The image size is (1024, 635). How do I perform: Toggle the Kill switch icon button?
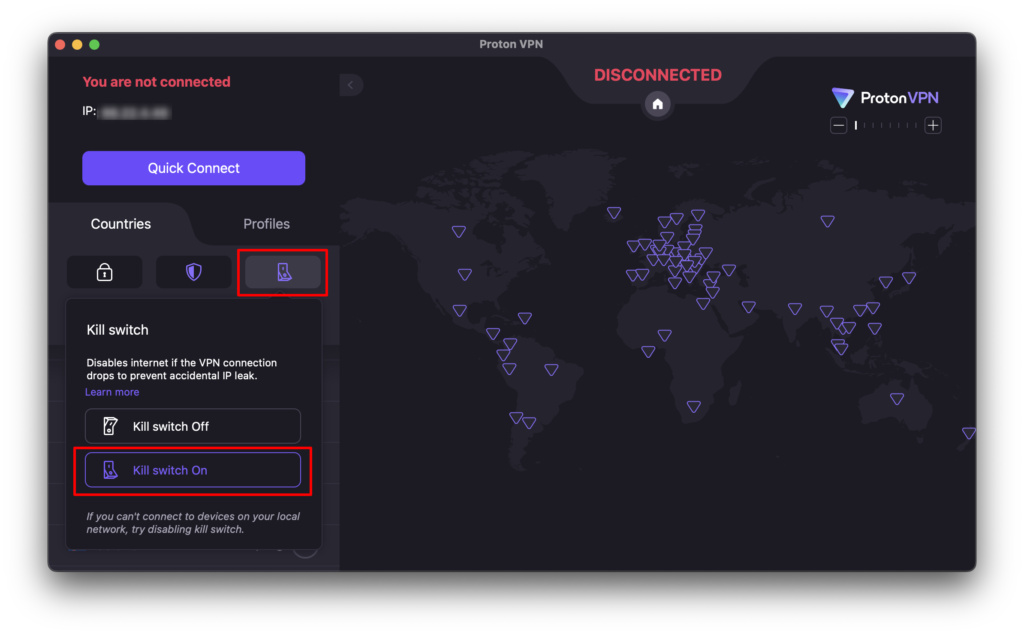coord(283,272)
